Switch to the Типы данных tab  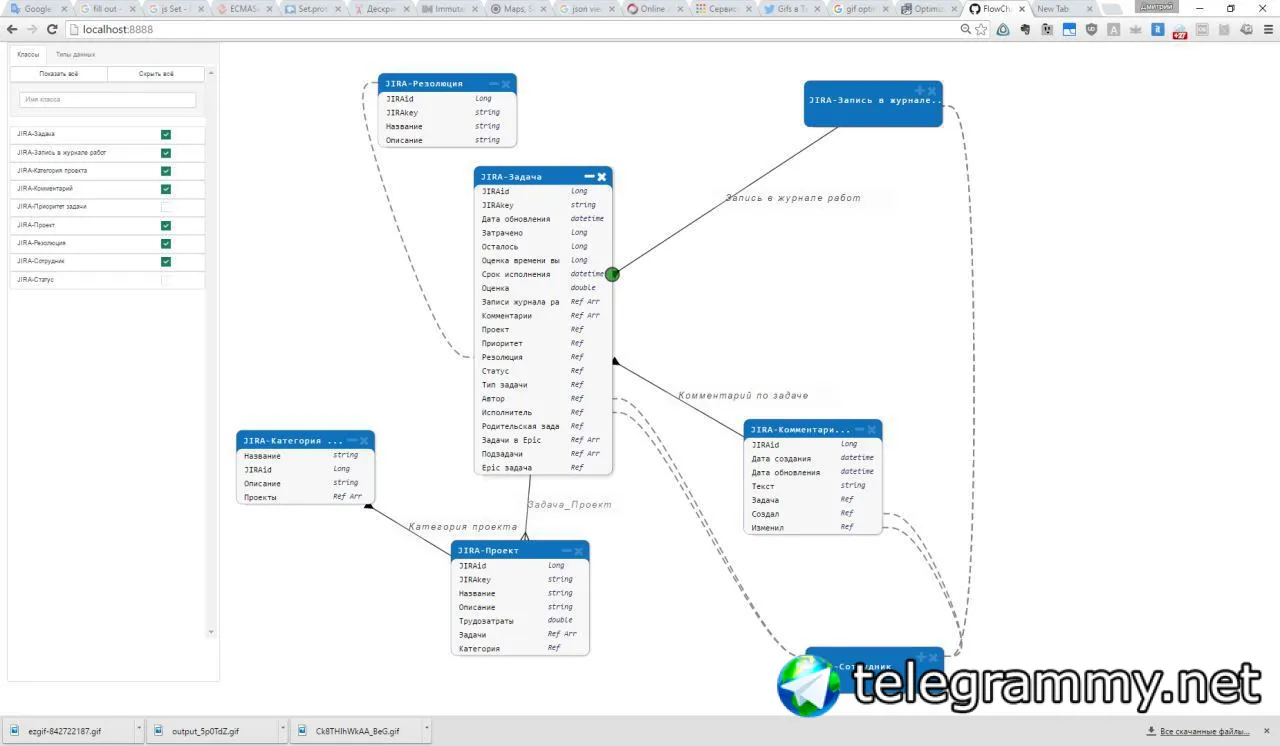(75, 54)
